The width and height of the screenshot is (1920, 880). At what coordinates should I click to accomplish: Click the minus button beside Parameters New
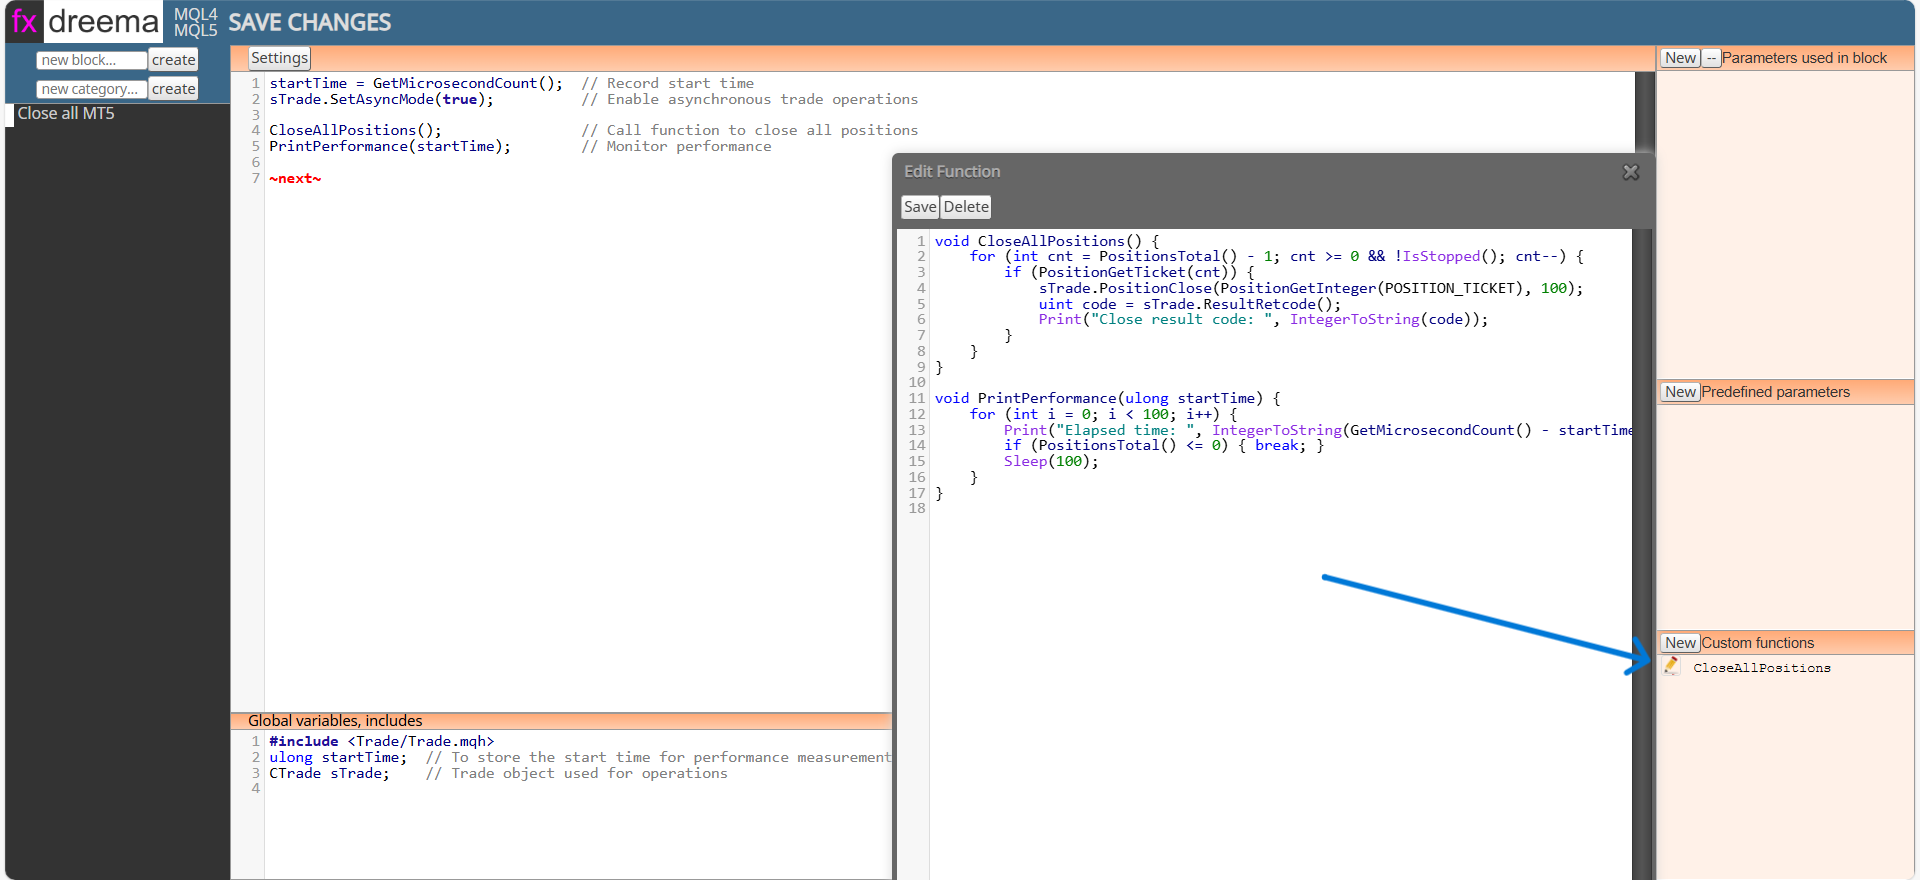click(x=1711, y=58)
